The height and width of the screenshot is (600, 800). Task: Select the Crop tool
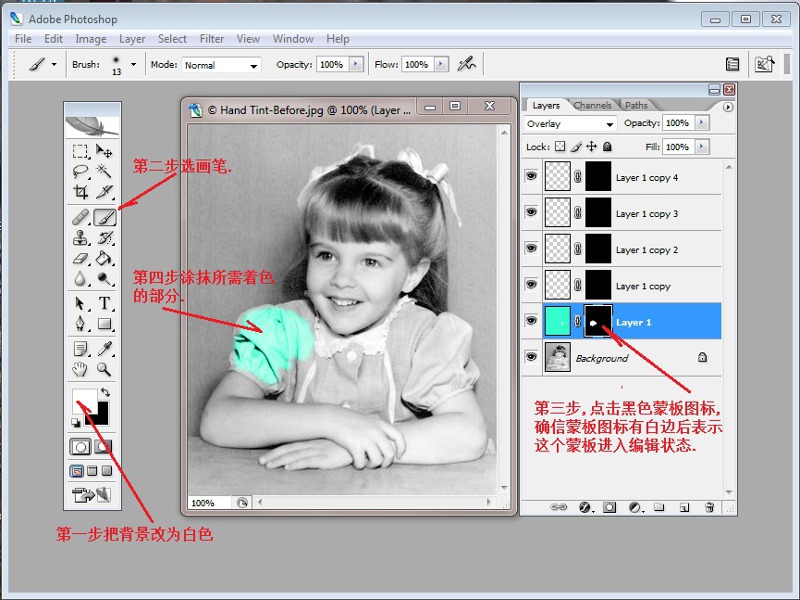[80, 193]
